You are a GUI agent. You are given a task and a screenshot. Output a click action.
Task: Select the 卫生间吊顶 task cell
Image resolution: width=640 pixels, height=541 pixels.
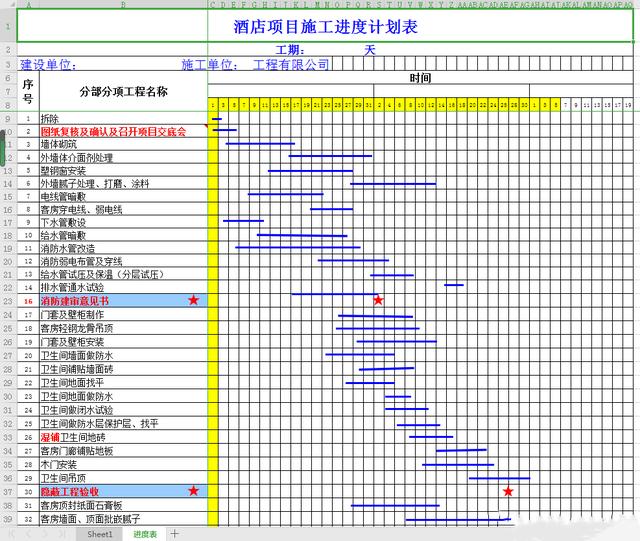coord(124,478)
